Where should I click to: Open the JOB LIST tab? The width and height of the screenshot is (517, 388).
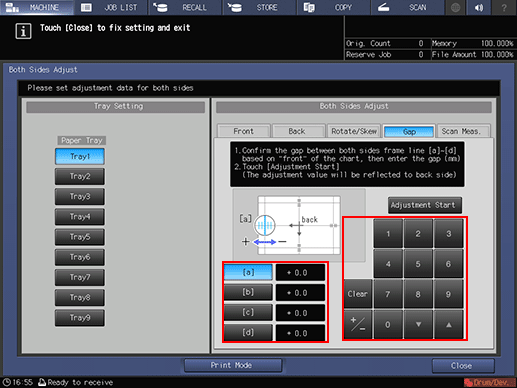point(111,7)
